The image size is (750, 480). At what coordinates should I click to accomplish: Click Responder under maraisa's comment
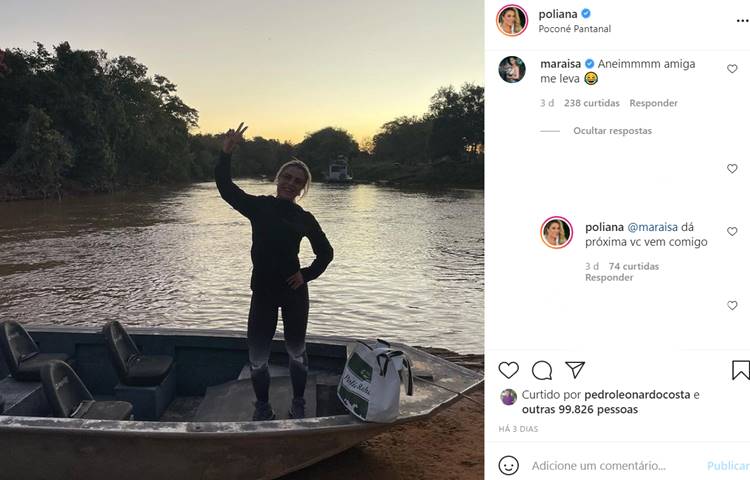pos(654,103)
